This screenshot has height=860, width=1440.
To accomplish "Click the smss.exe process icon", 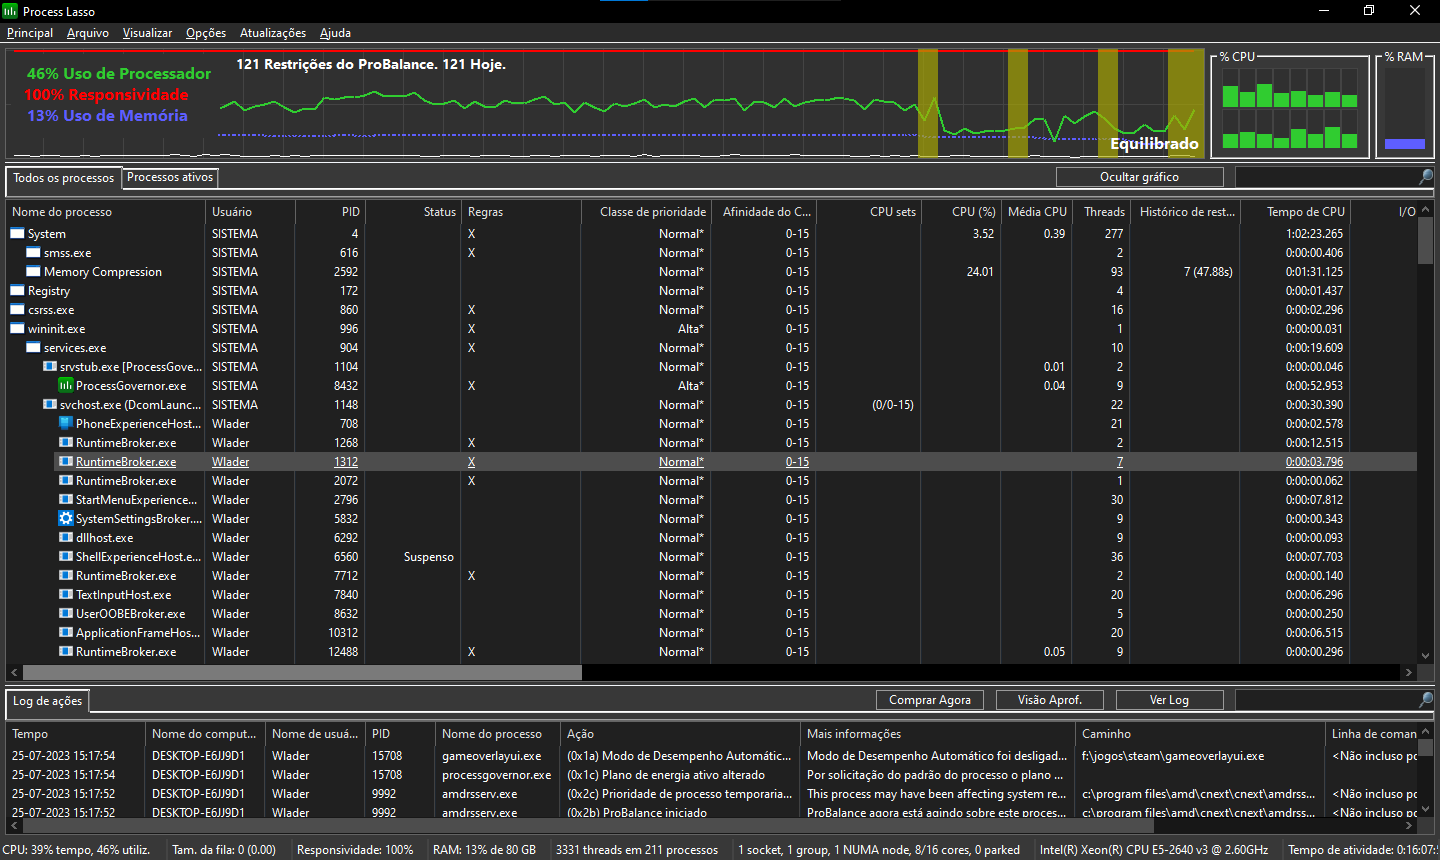I will point(33,252).
